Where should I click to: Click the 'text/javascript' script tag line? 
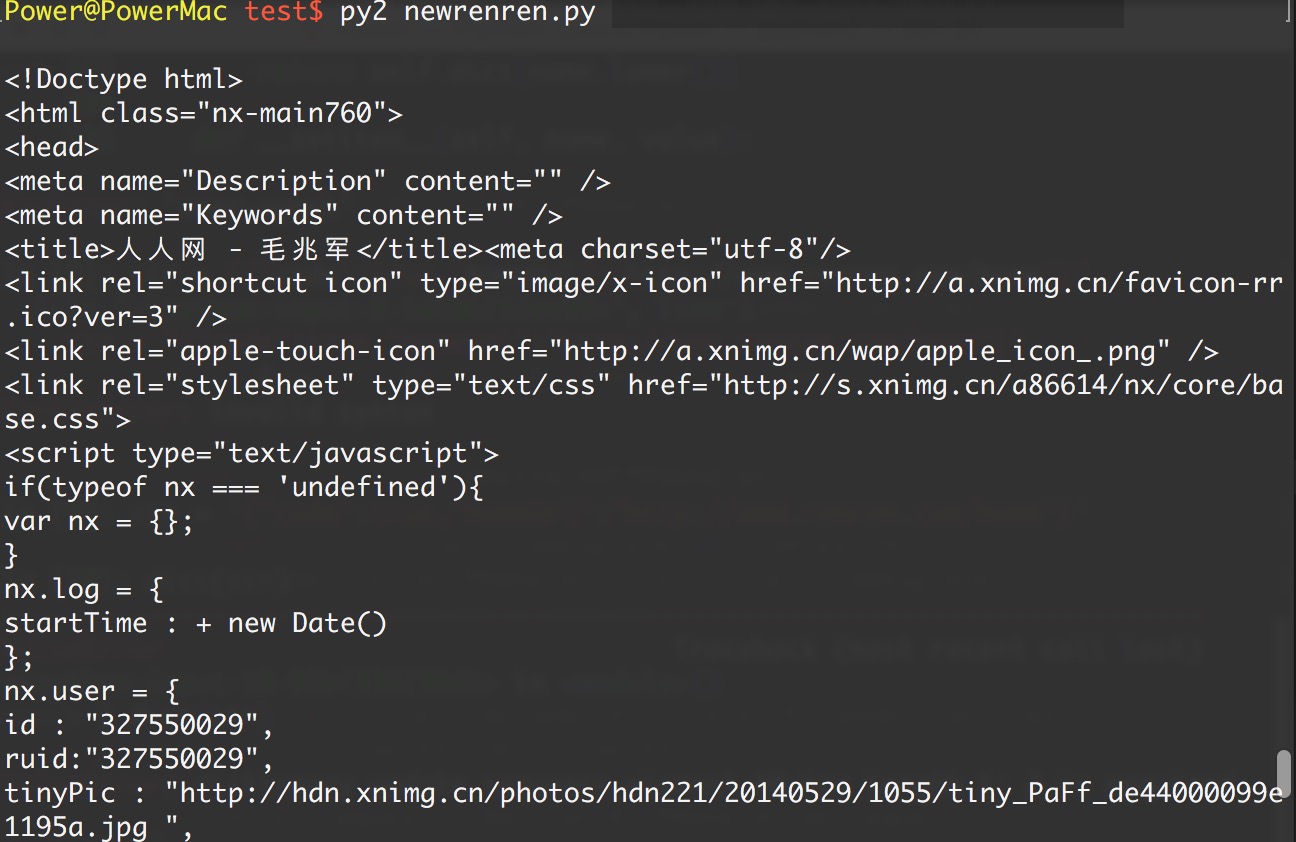[x=251, y=453]
